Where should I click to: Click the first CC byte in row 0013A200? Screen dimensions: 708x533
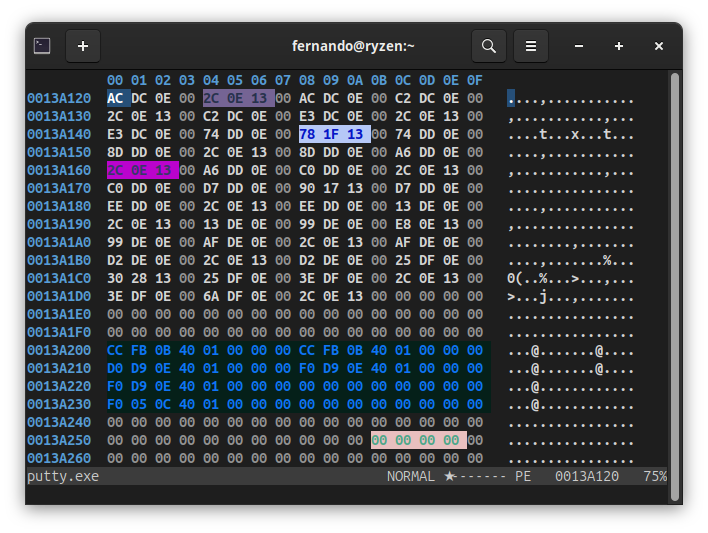coord(115,351)
